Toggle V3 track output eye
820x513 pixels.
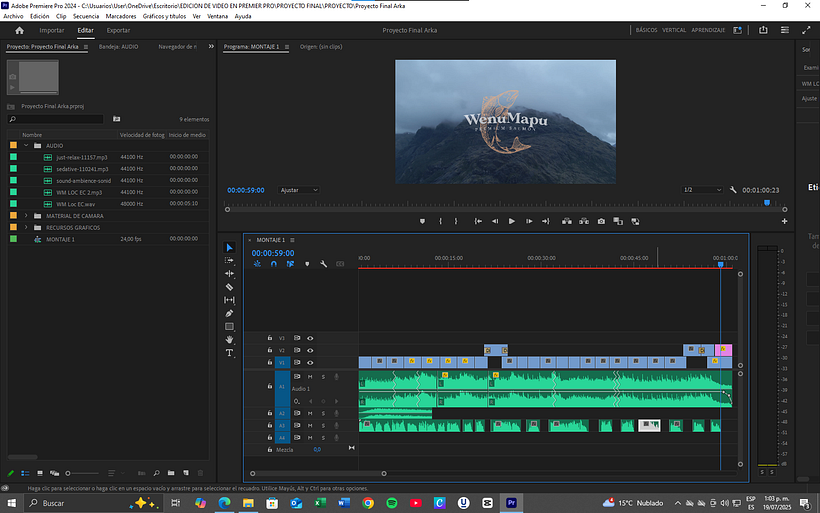[310, 338]
